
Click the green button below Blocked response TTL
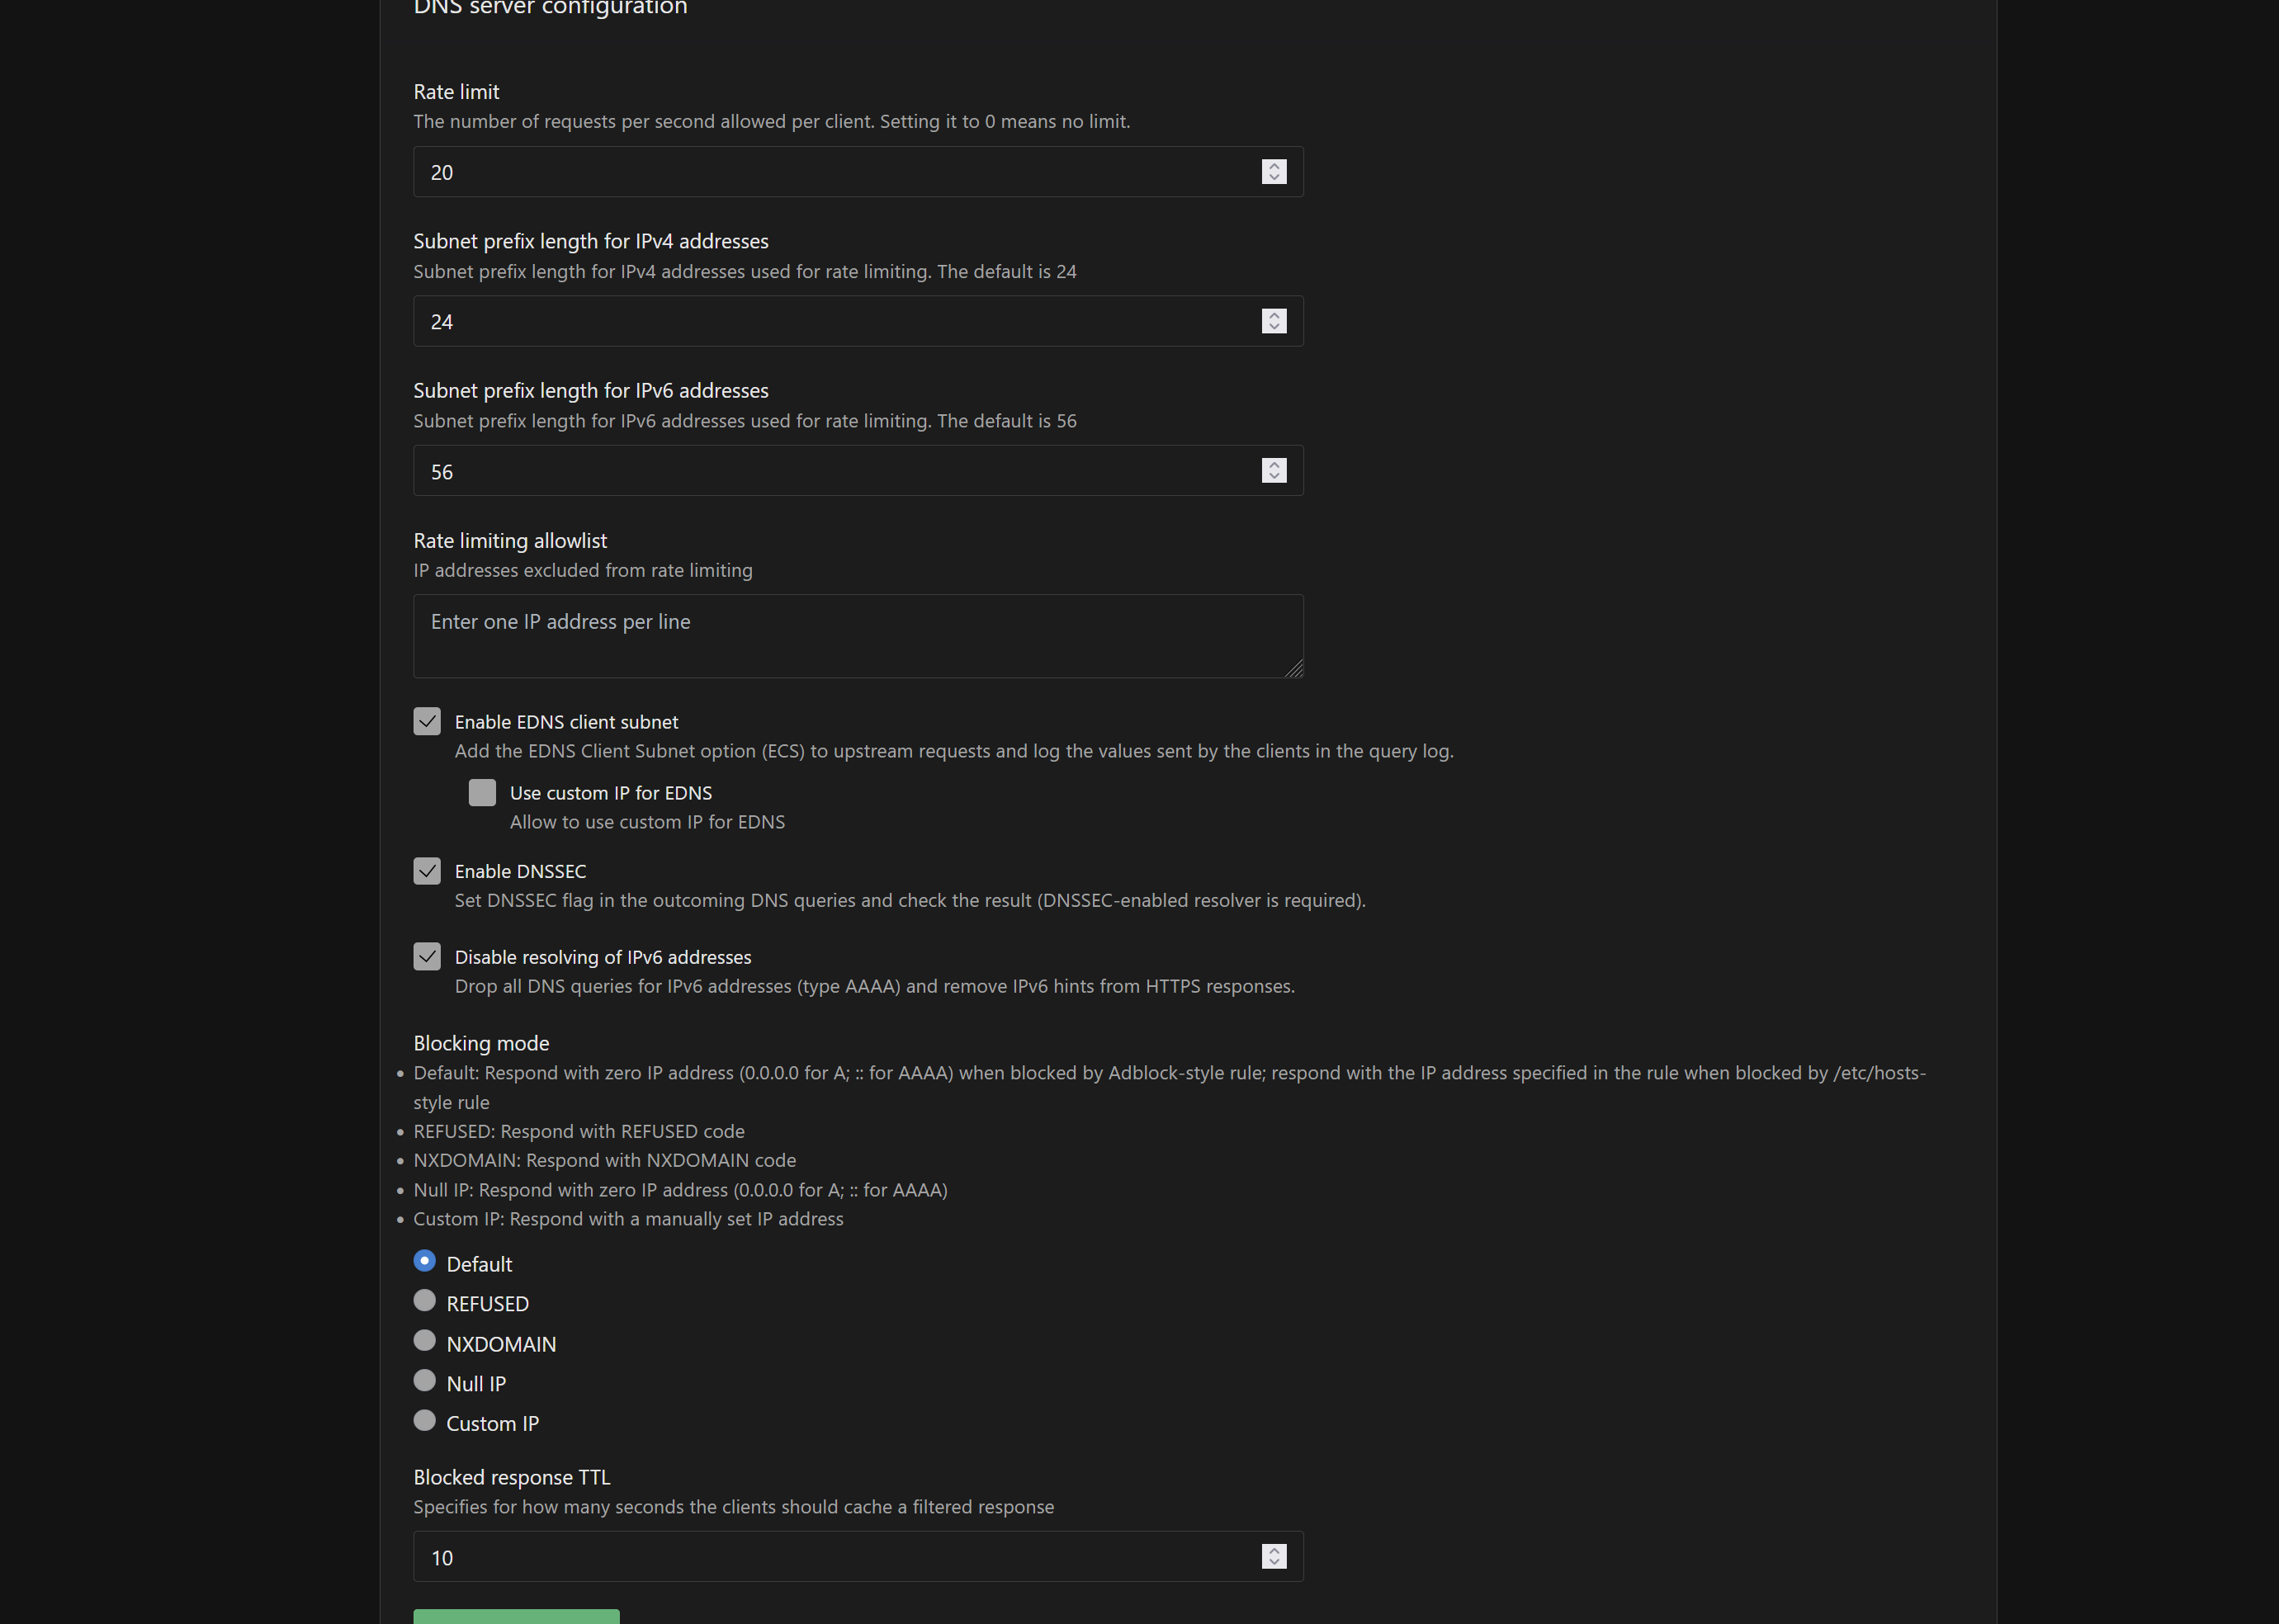pos(516,1616)
